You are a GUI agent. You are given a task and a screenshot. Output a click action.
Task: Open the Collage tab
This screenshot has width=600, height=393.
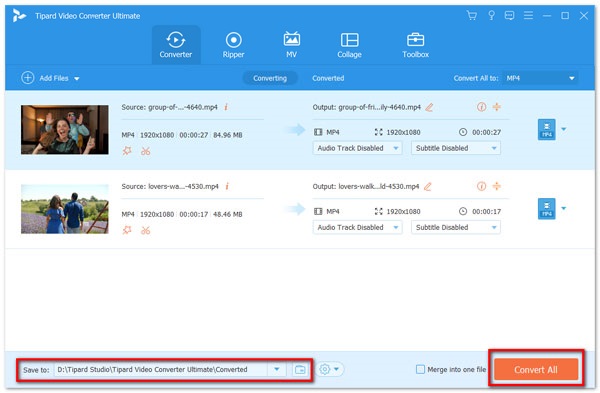(x=349, y=45)
